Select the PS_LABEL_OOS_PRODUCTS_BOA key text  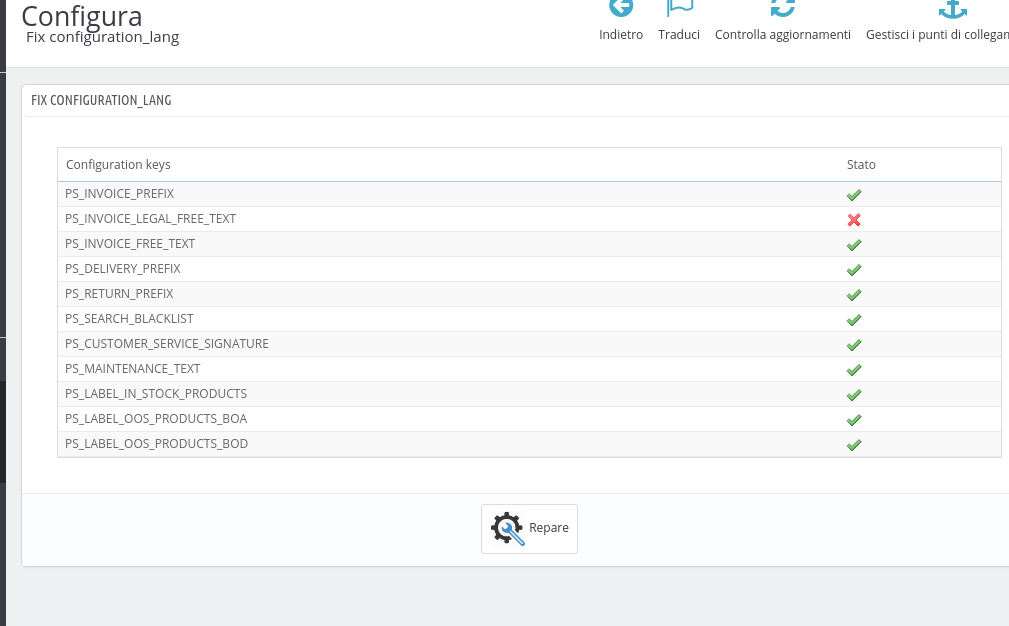tap(156, 419)
